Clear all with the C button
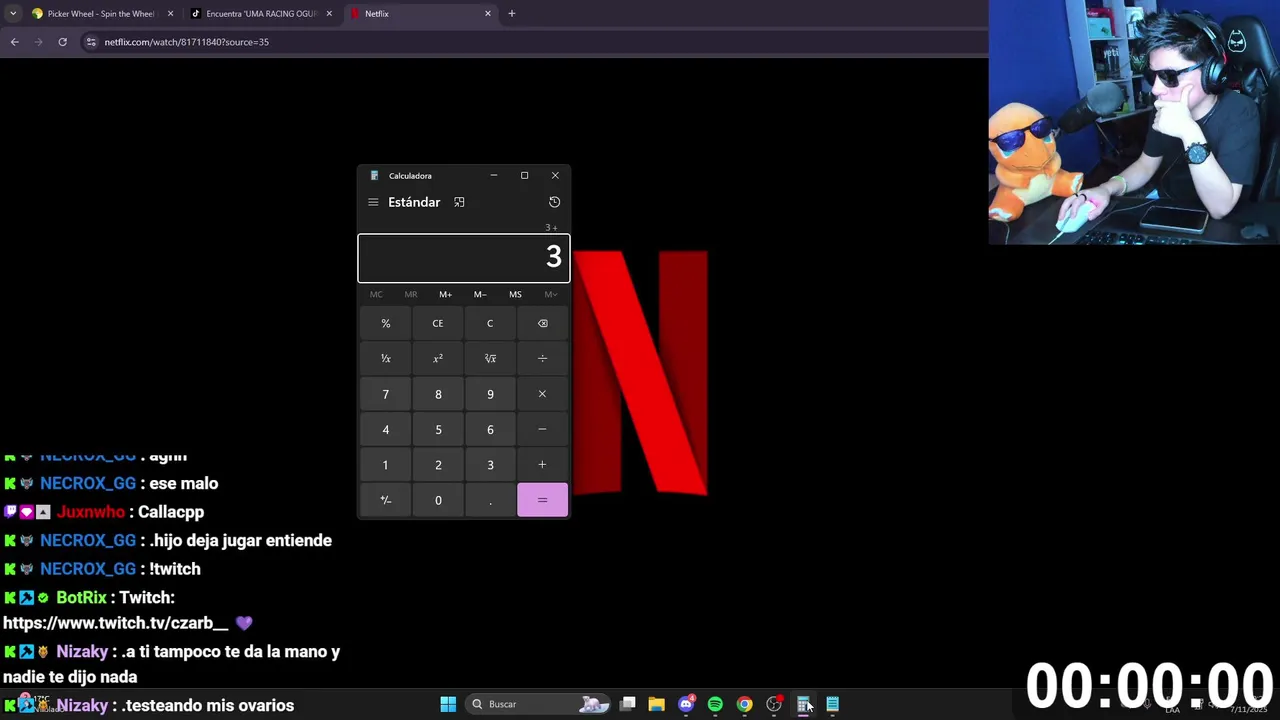 (x=490, y=323)
